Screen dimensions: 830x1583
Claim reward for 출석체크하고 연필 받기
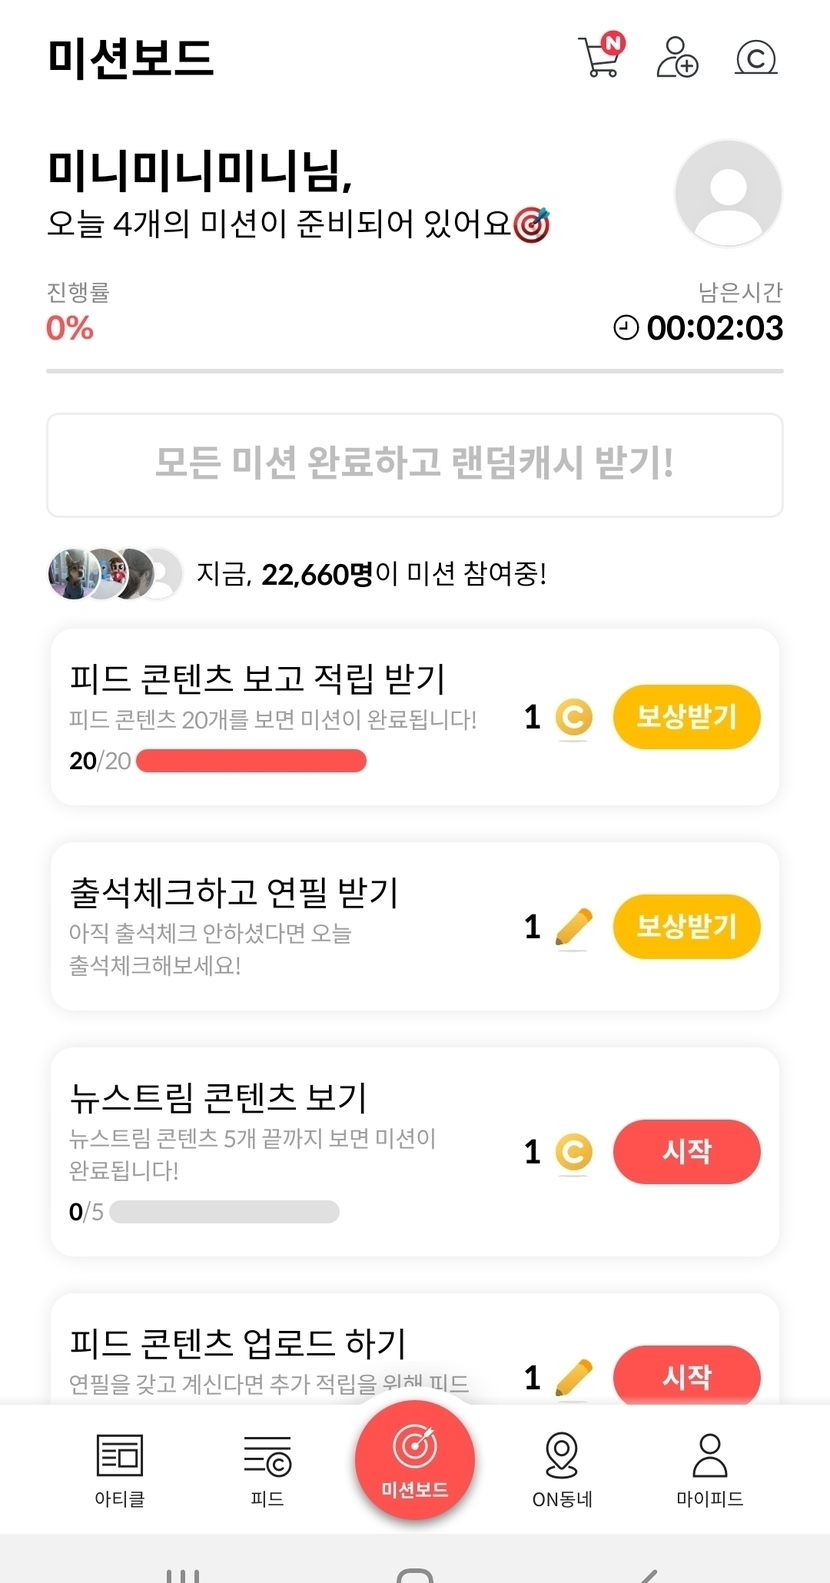(686, 926)
